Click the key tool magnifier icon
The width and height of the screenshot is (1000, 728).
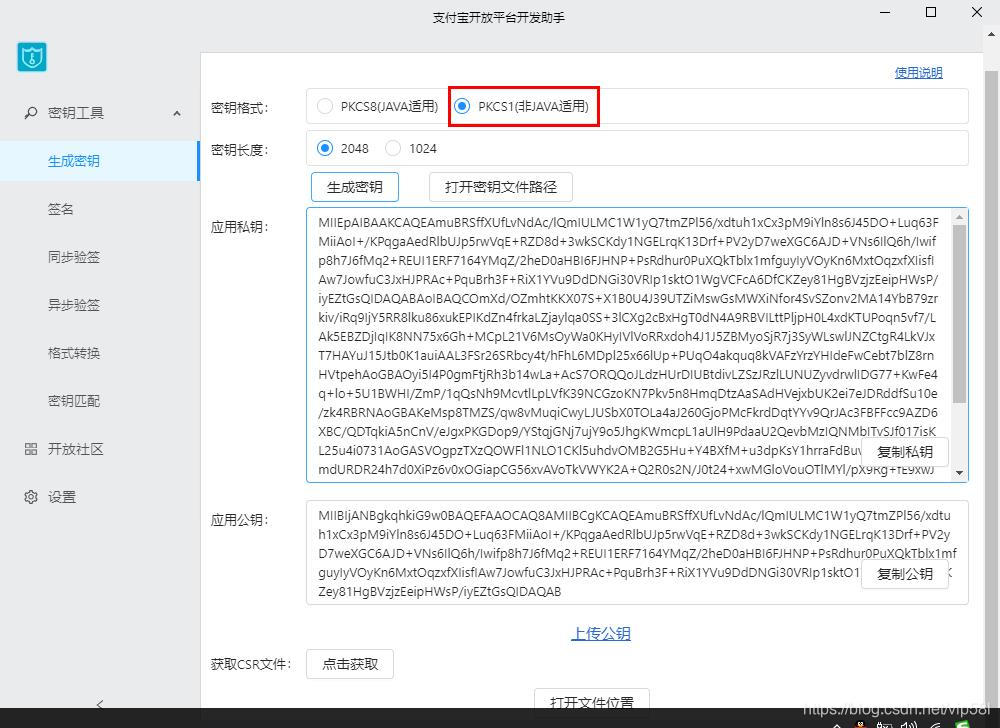[x=31, y=113]
